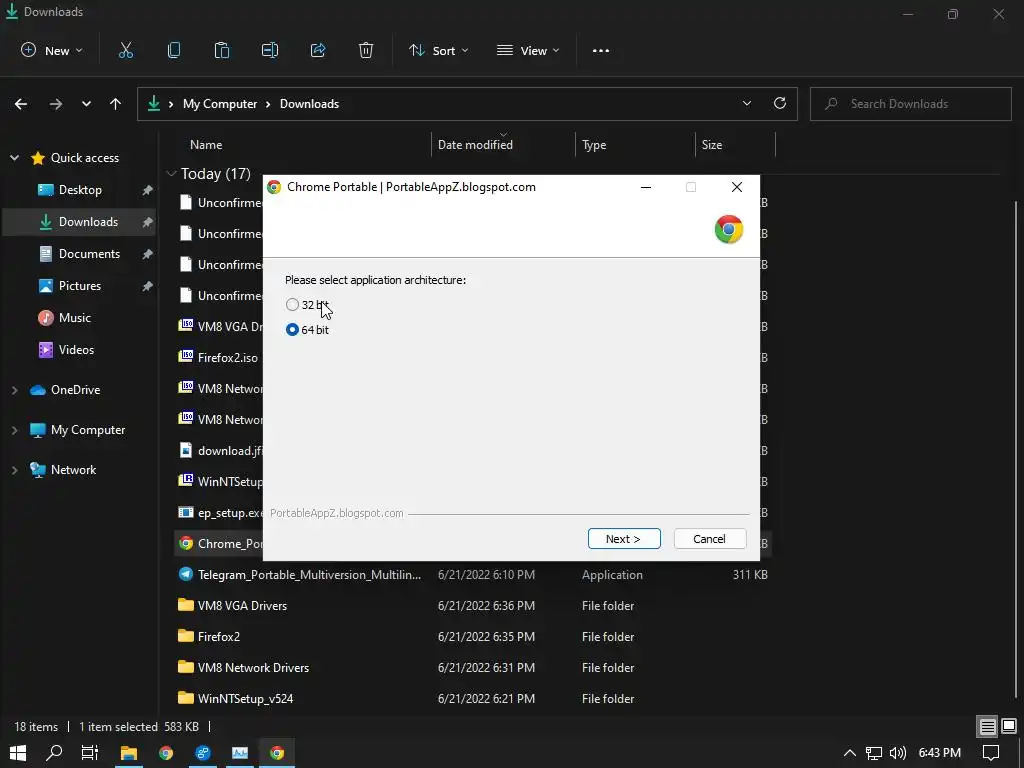Click the Telegram application file icon

(186, 574)
